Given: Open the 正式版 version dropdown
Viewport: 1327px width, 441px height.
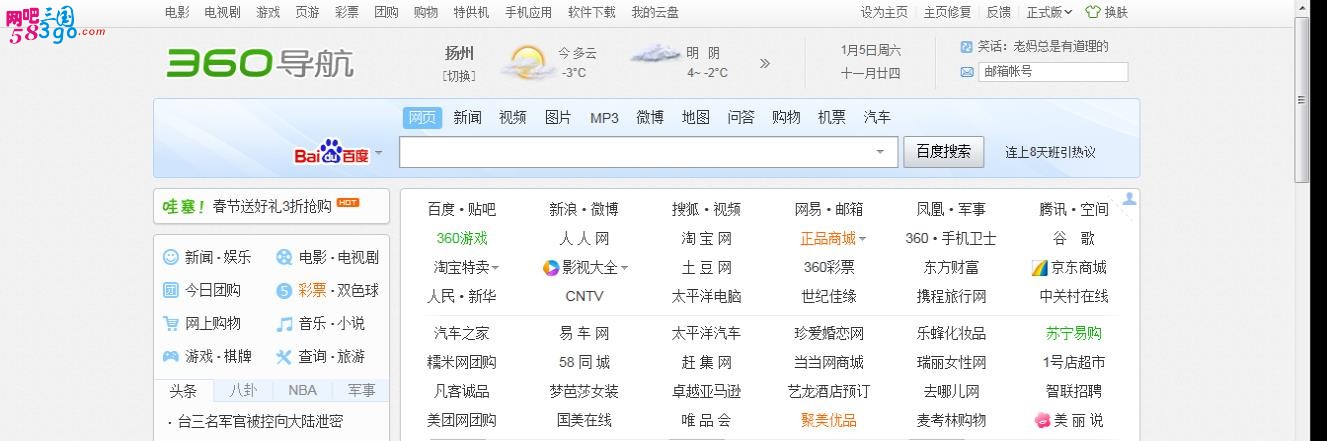Looking at the screenshot, I should click(1049, 12).
